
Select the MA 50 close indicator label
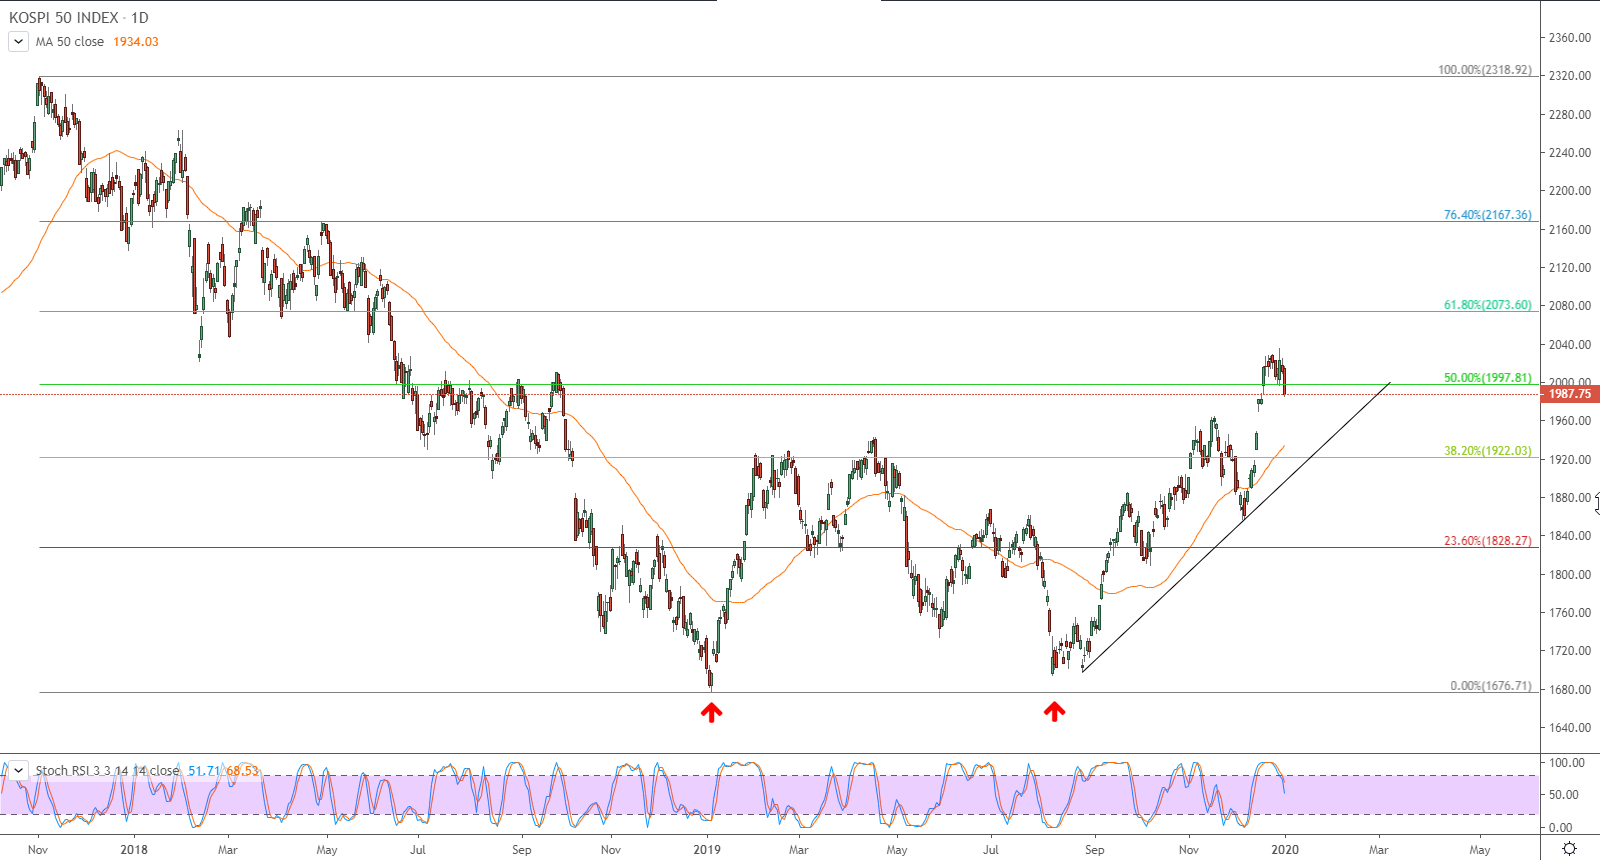point(70,42)
